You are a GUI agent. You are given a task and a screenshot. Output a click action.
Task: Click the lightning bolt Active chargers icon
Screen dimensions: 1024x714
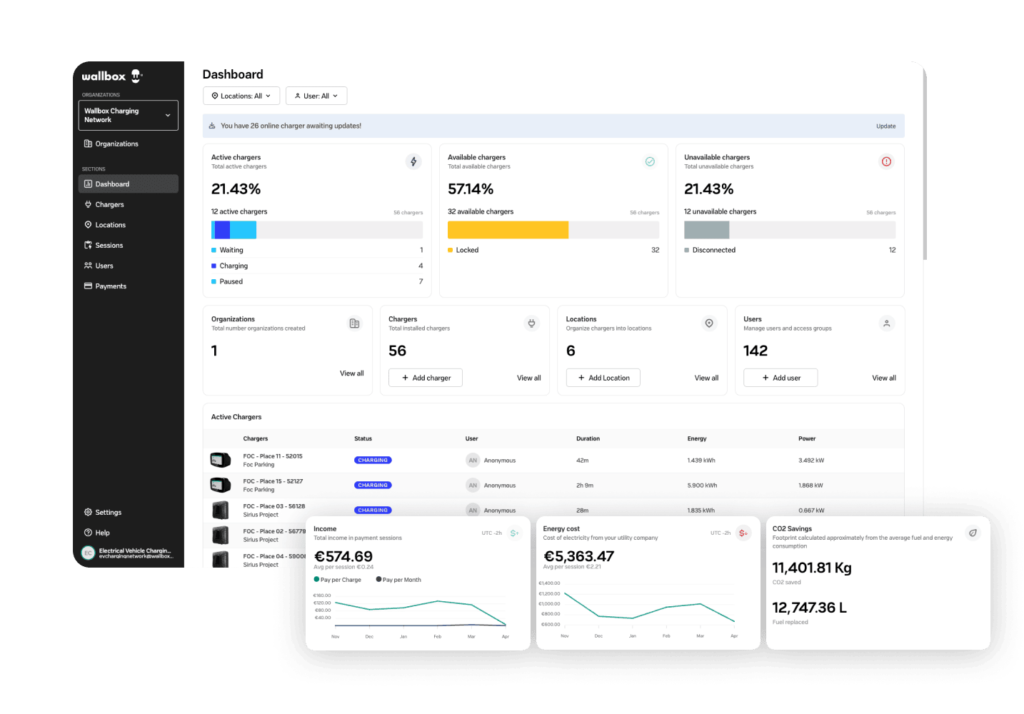[413, 161]
